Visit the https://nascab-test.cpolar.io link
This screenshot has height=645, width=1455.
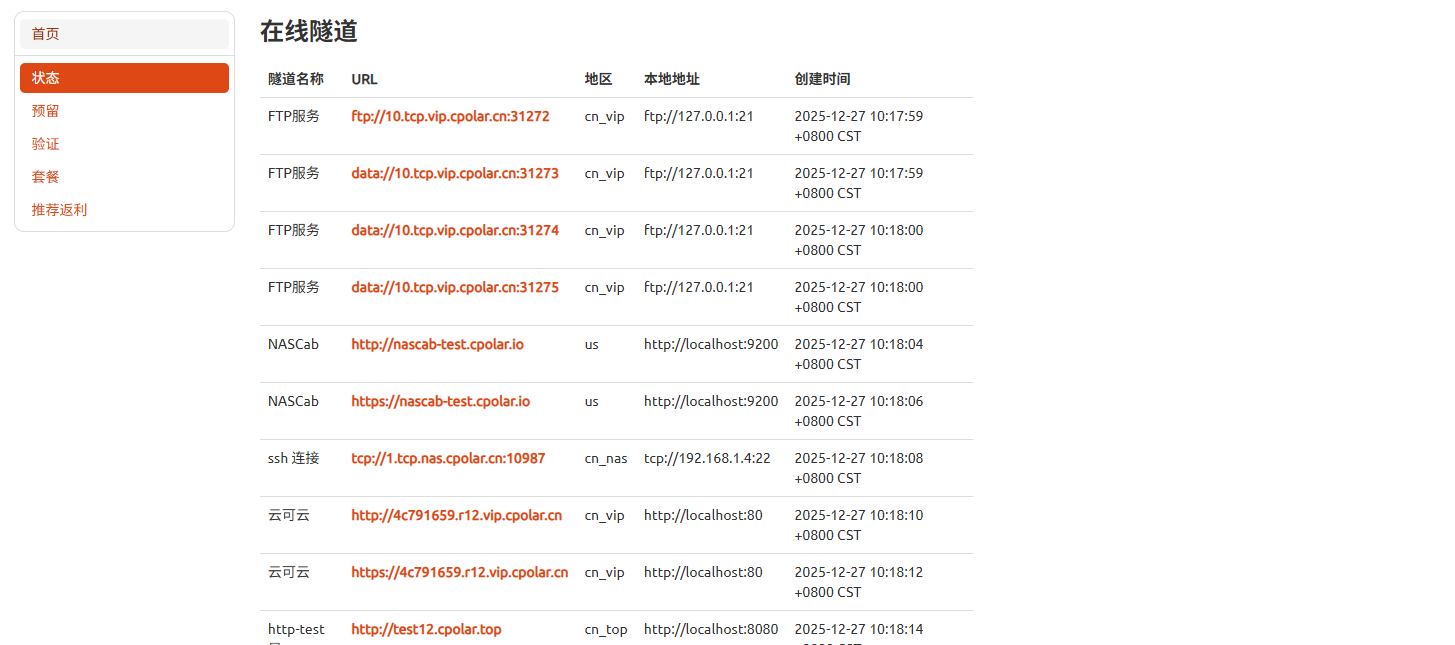pos(440,401)
